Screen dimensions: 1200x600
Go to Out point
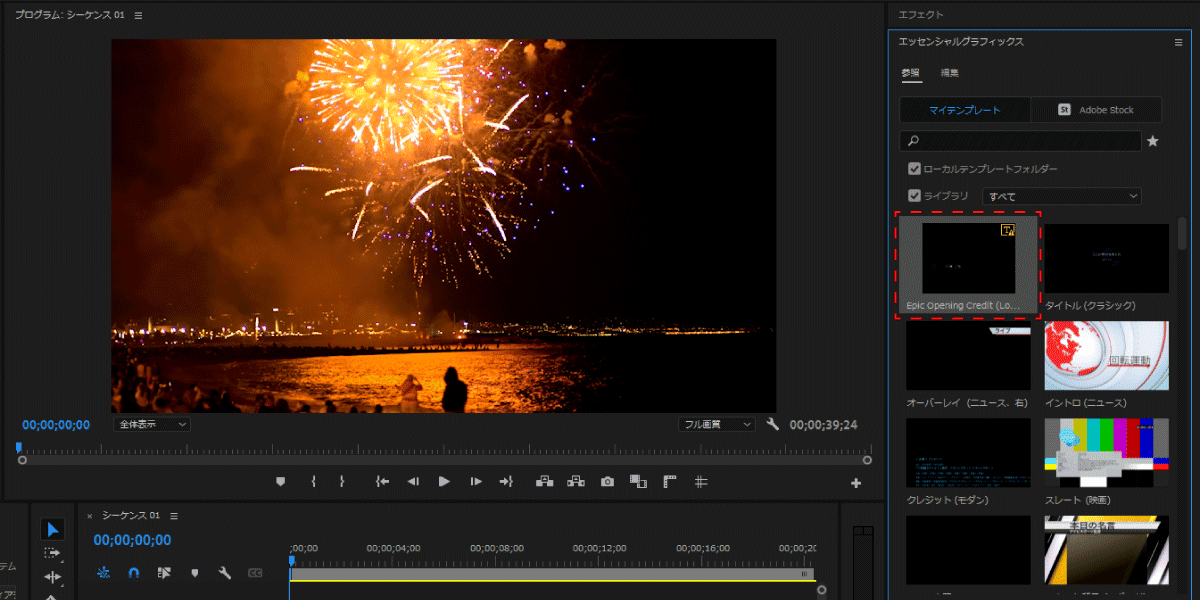point(506,481)
